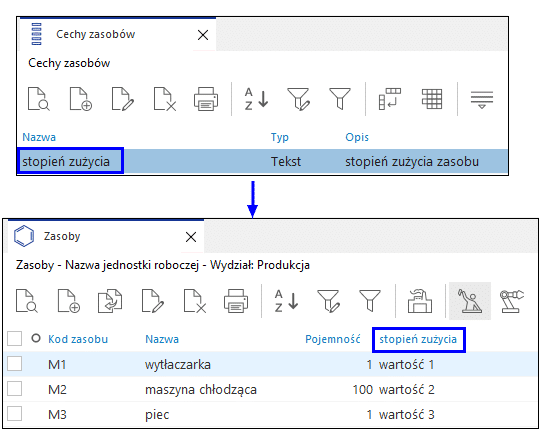Check the checkbox for resource M1

click(x=14, y=364)
